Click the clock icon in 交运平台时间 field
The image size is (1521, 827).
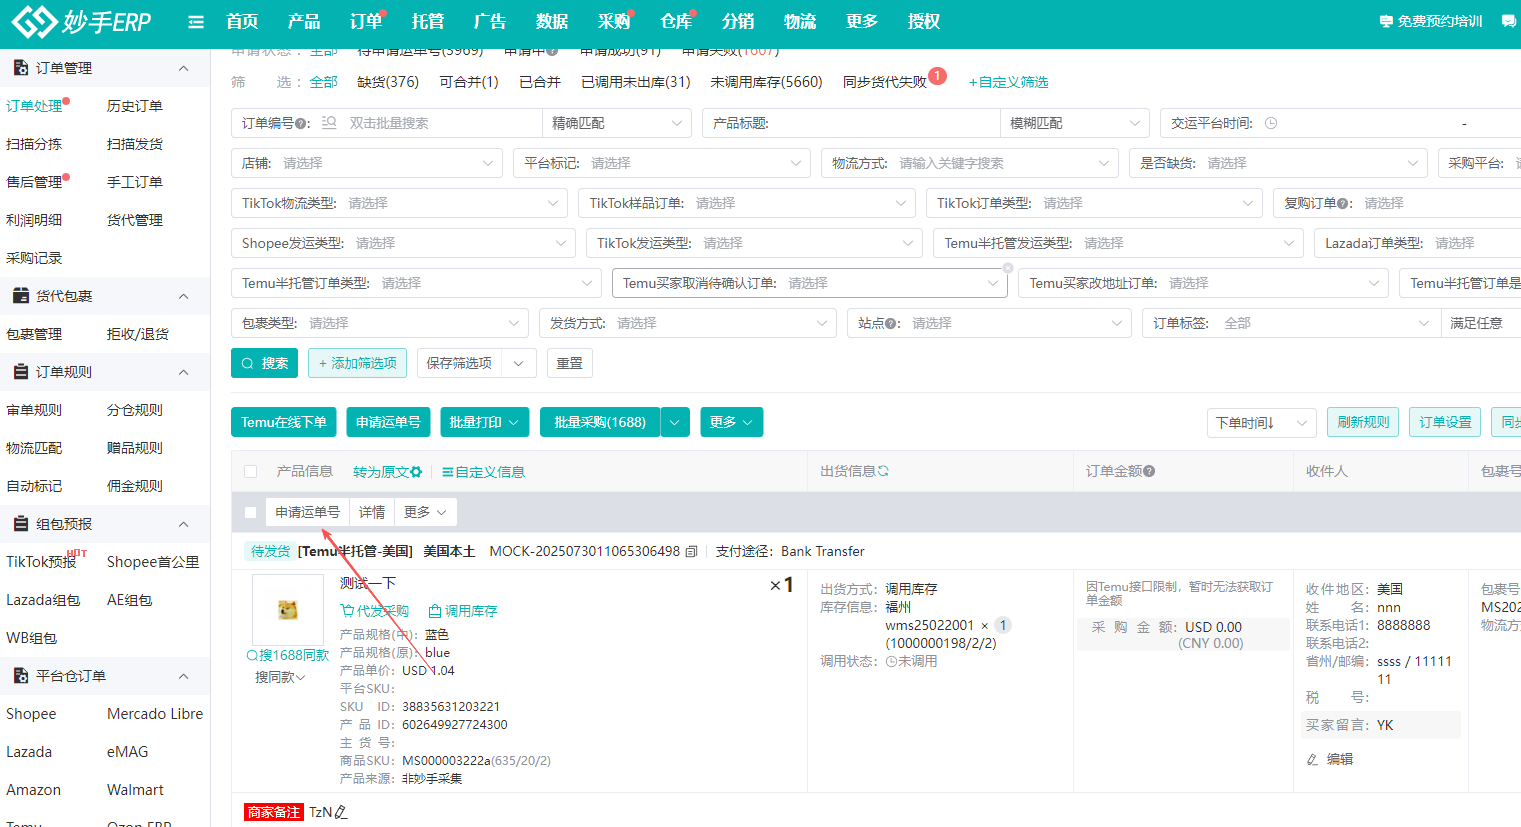pyautogui.click(x=1271, y=123)
